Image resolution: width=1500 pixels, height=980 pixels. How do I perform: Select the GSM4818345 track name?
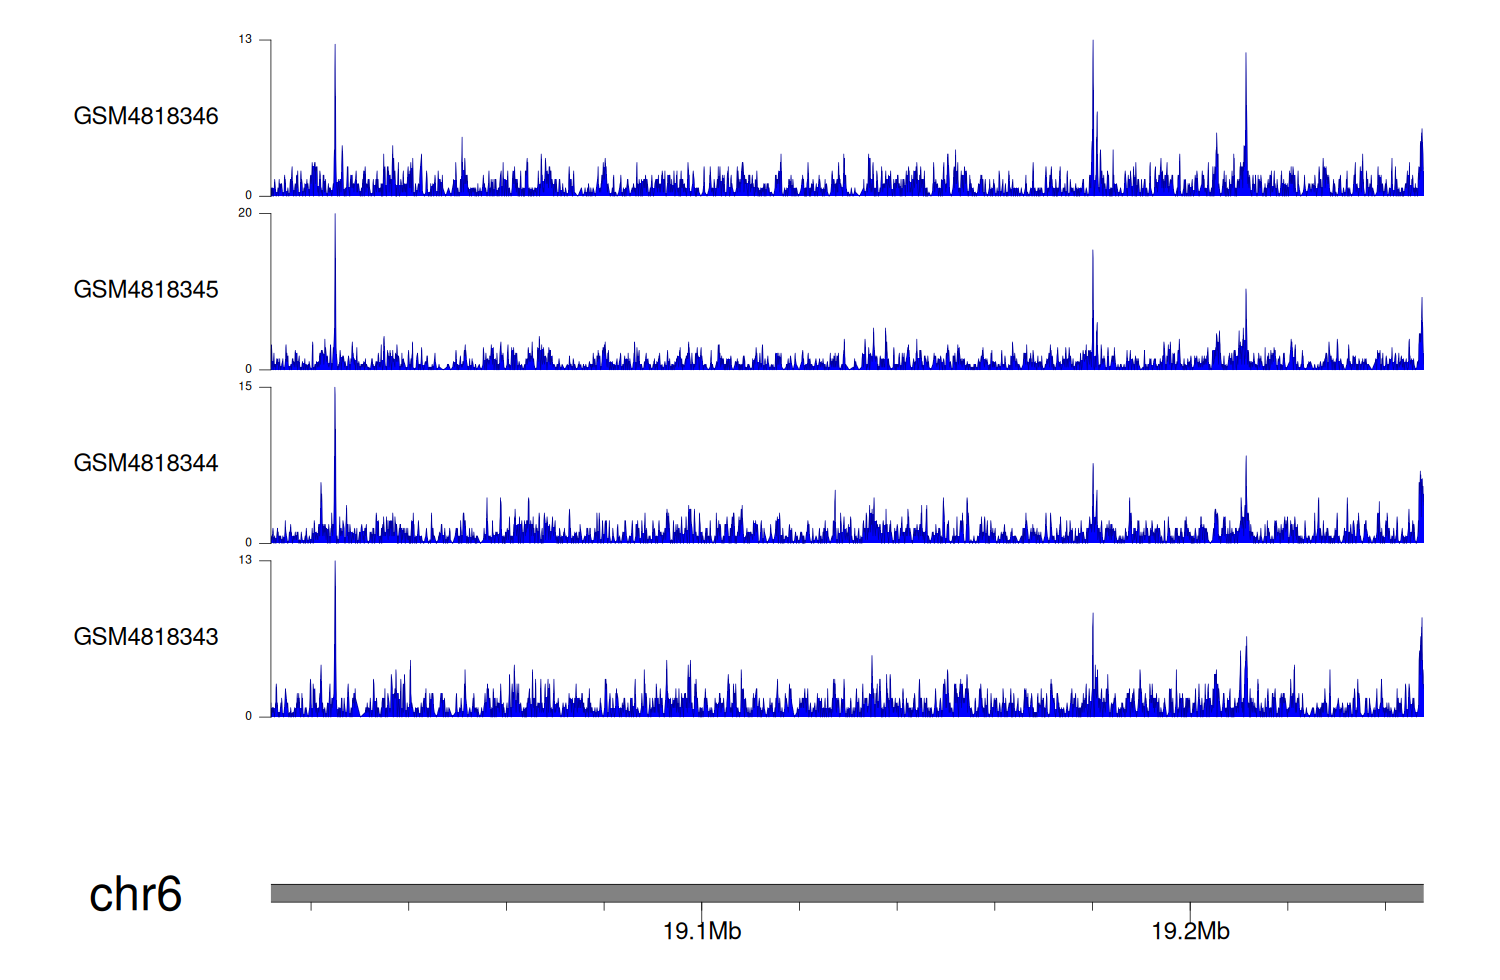(146, 290)
